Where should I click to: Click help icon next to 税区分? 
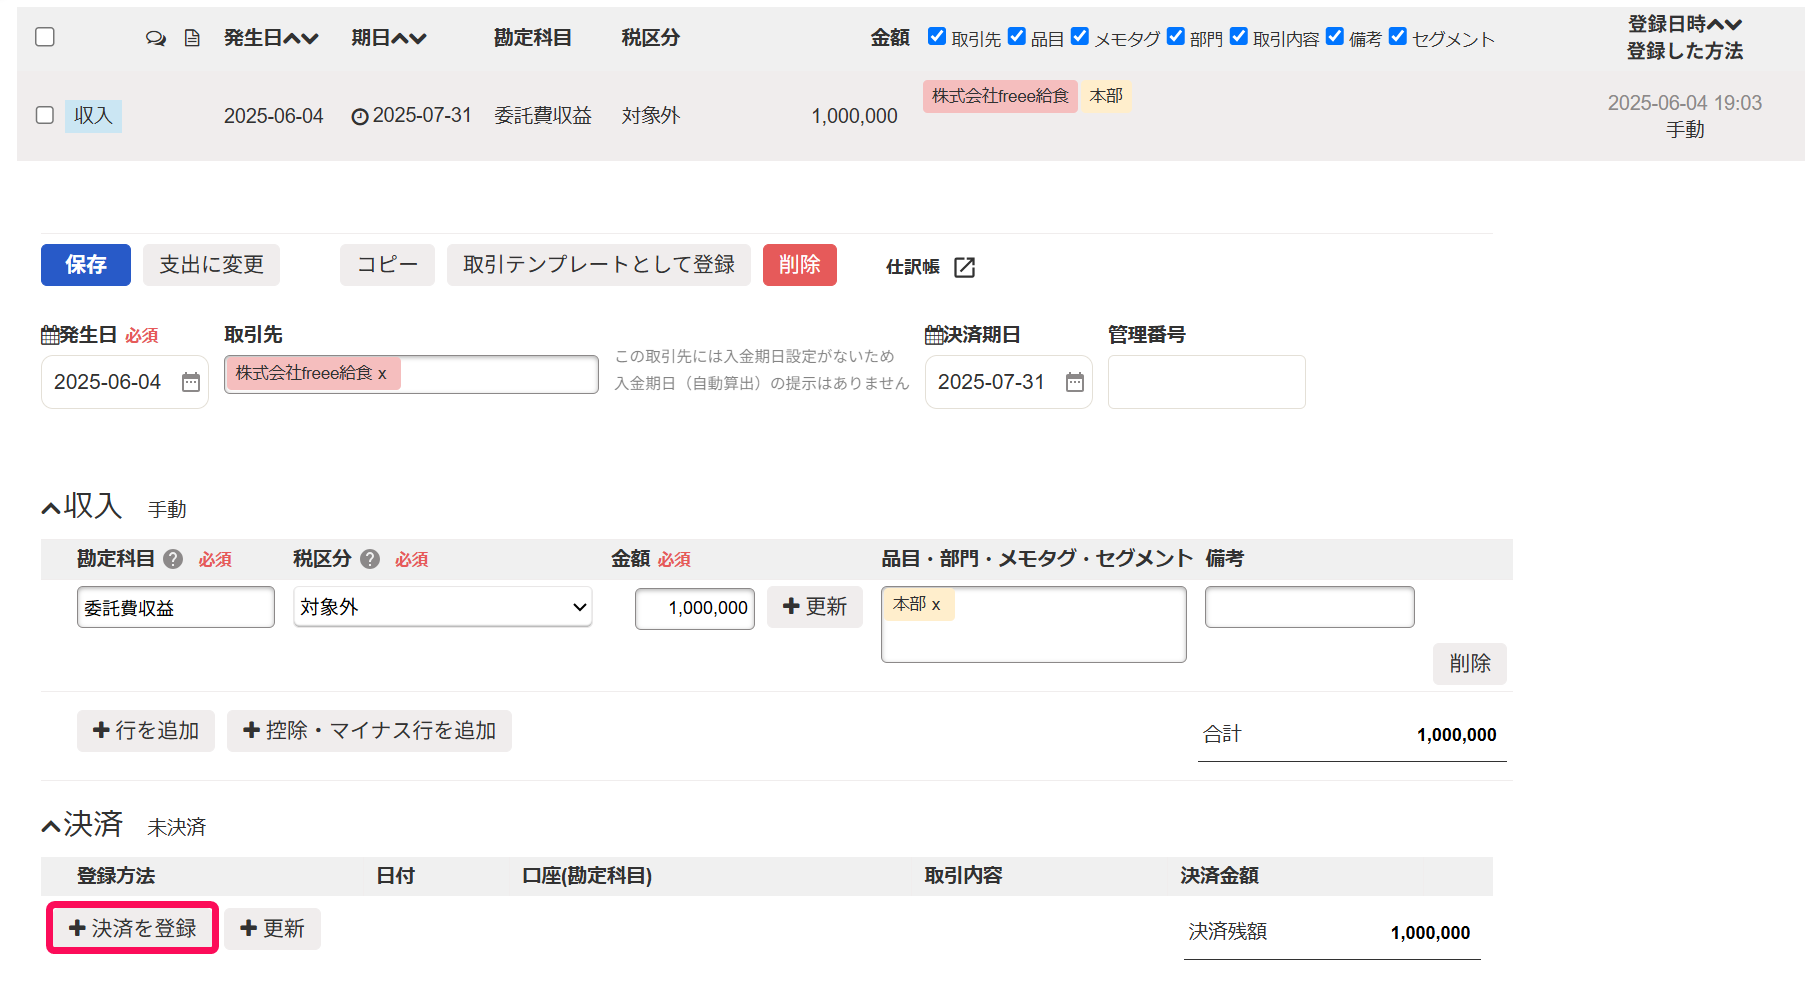(x=370, y=559)
